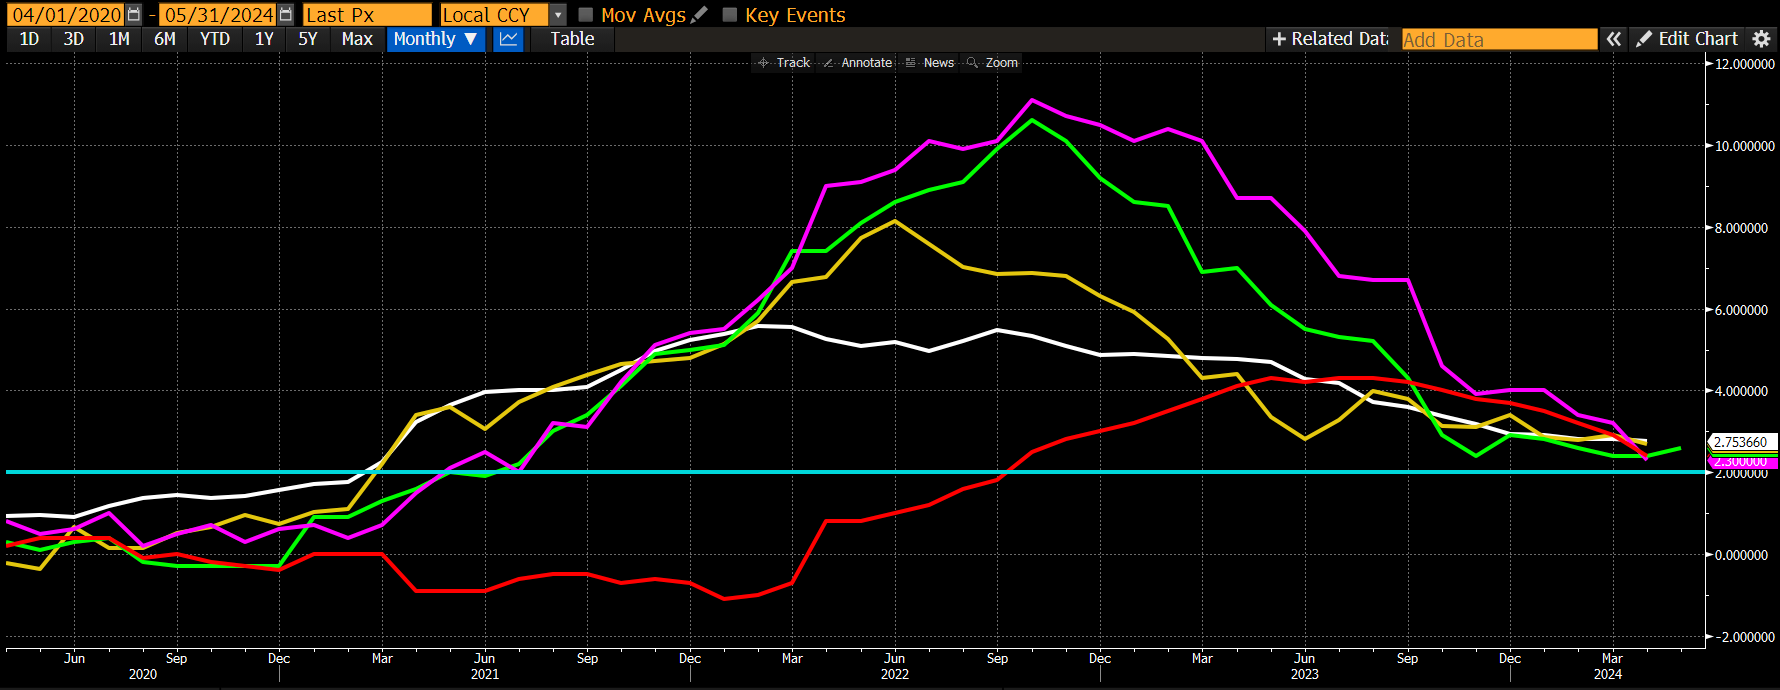Click the Related Data button
The width and height of the screenshot is (1780, 690).
click(x=1329, y=39)
